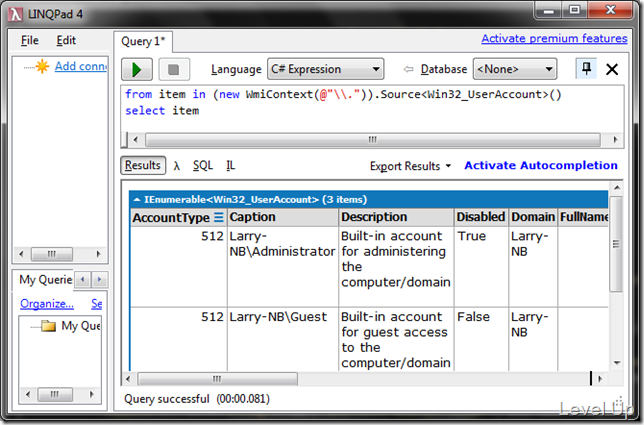Switch to the IL tab
Screen dimensions: 644x425
click(x=230, y=165)
